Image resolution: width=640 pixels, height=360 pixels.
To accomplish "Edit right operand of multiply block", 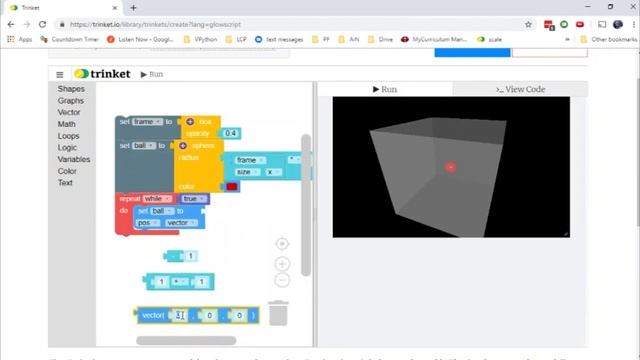I will coord(201,282).
